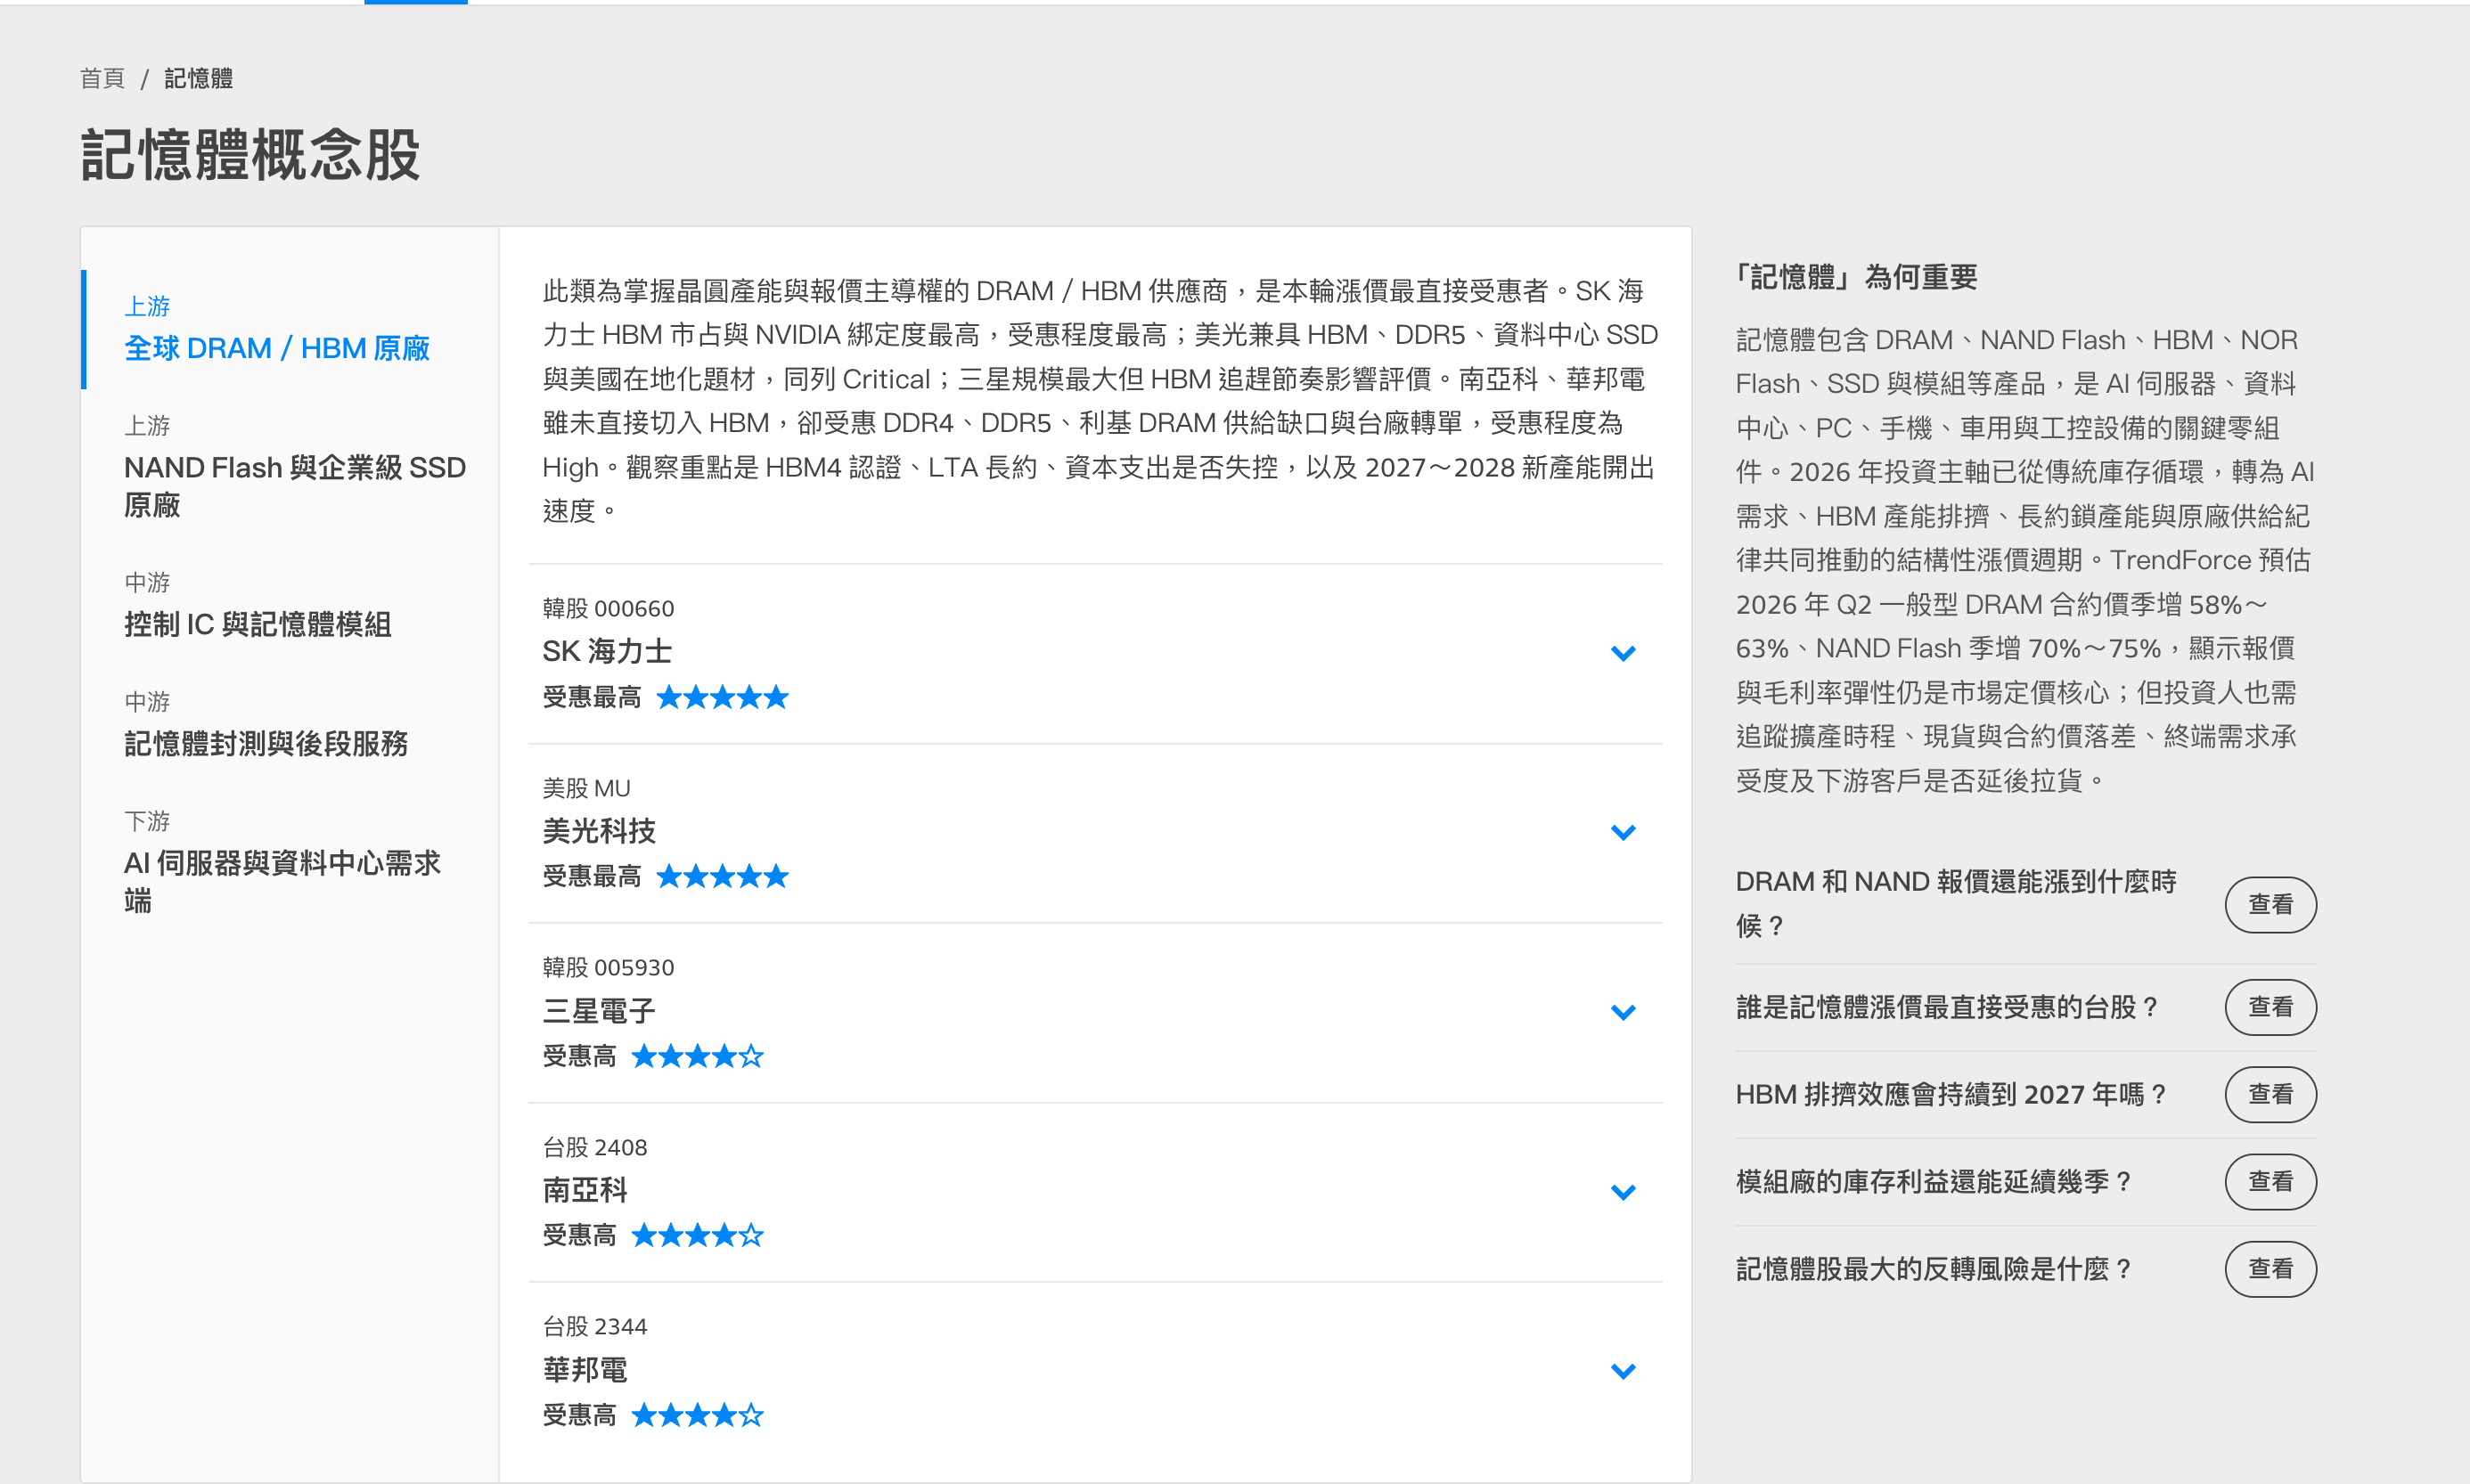This screenshot has width=2470, height=1484.
Task: Click the five-star rating for SK 海力士
Action: point(722,697)
